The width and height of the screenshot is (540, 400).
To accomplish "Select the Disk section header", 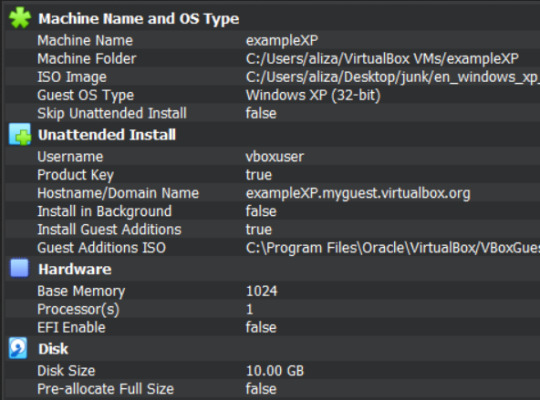I will tap(53, 349).
